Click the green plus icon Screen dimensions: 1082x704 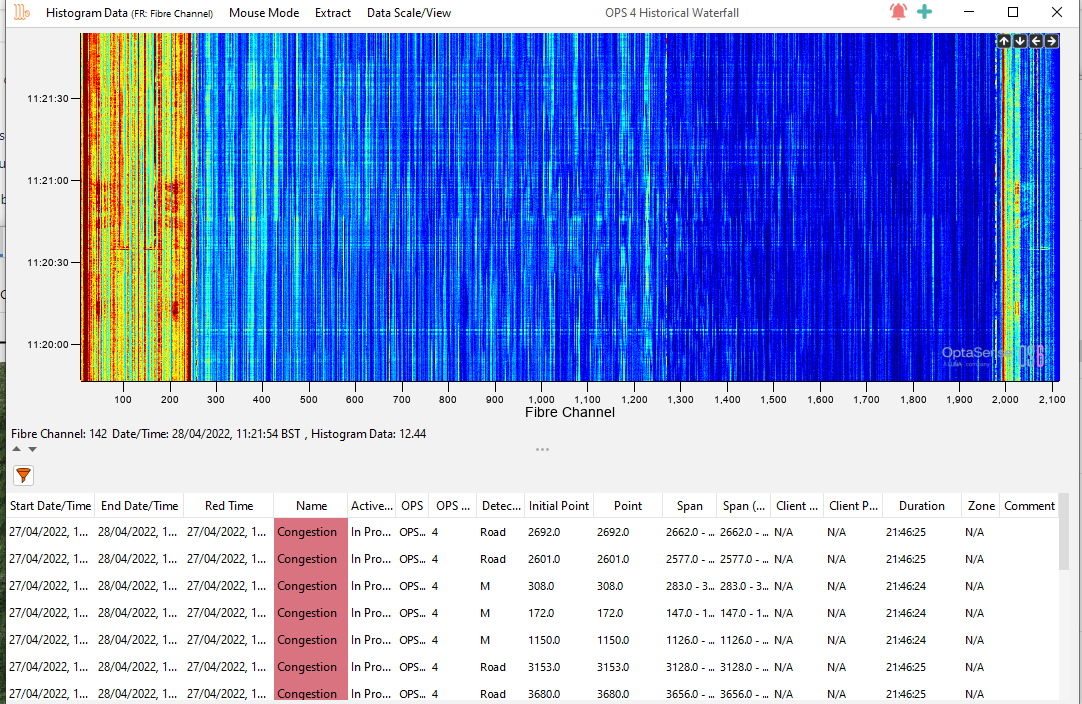[x=925, y=12]
